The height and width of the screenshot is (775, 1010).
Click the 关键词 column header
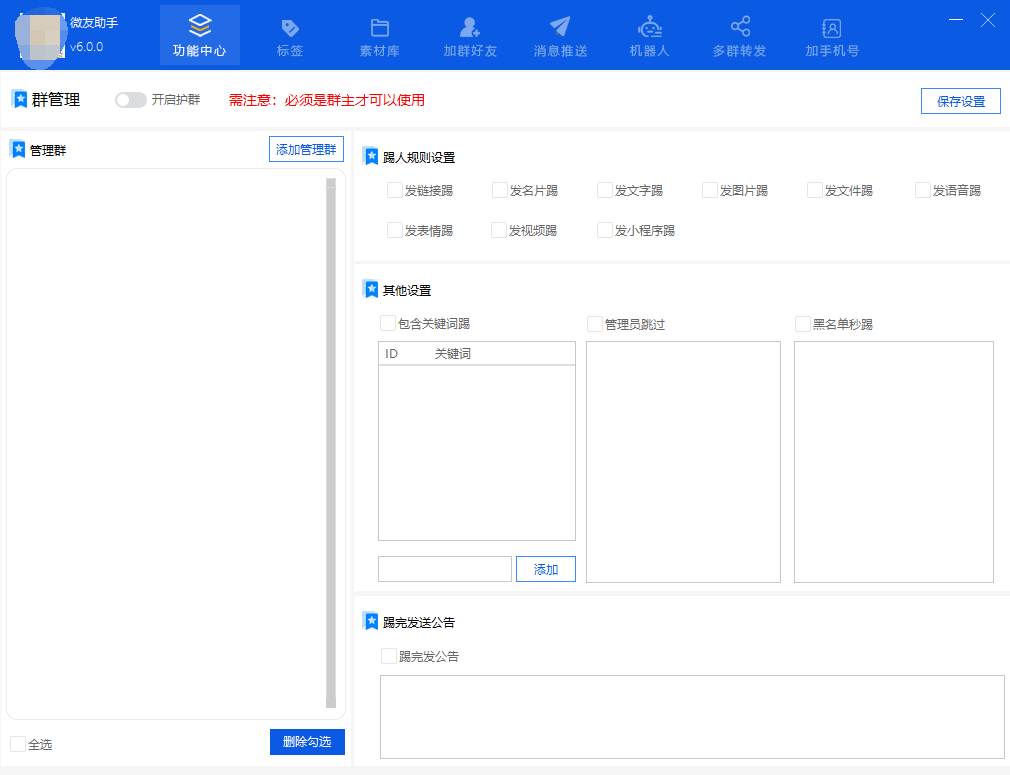pyautogui.click(x=453, y=354)
